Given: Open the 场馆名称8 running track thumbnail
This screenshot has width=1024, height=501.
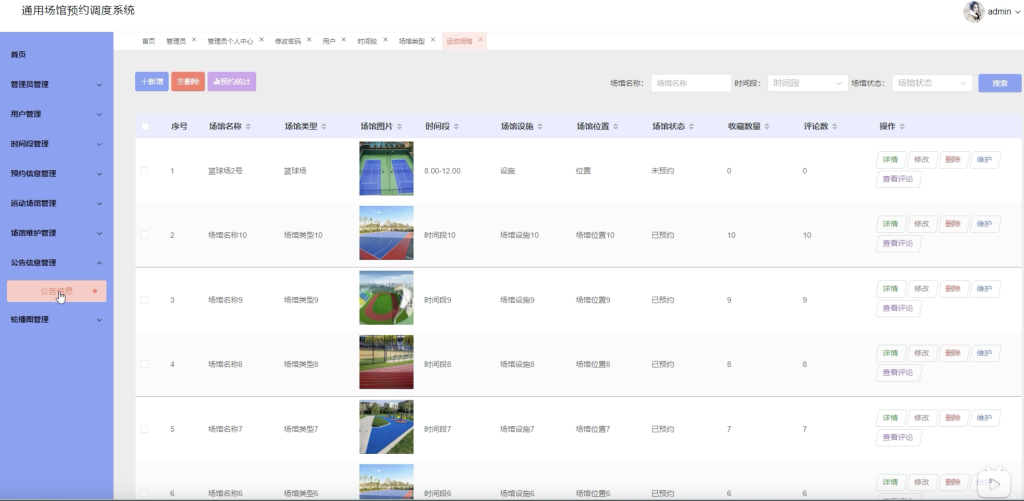Looking at the screenshot, I should coord(386,362).
